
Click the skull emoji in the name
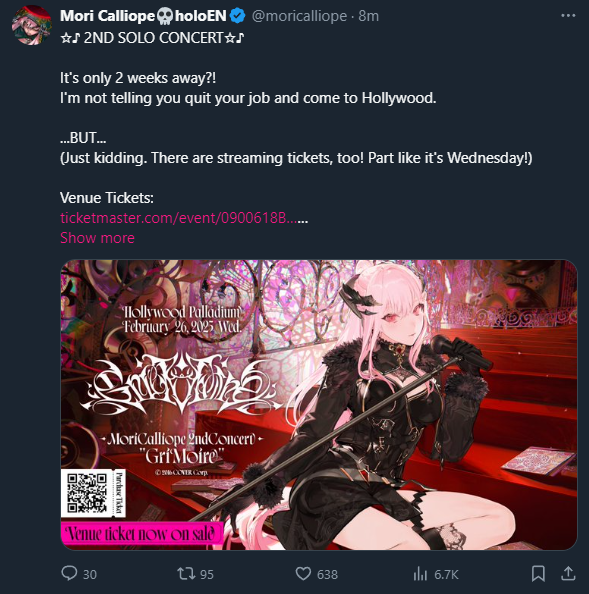[165, 16]
